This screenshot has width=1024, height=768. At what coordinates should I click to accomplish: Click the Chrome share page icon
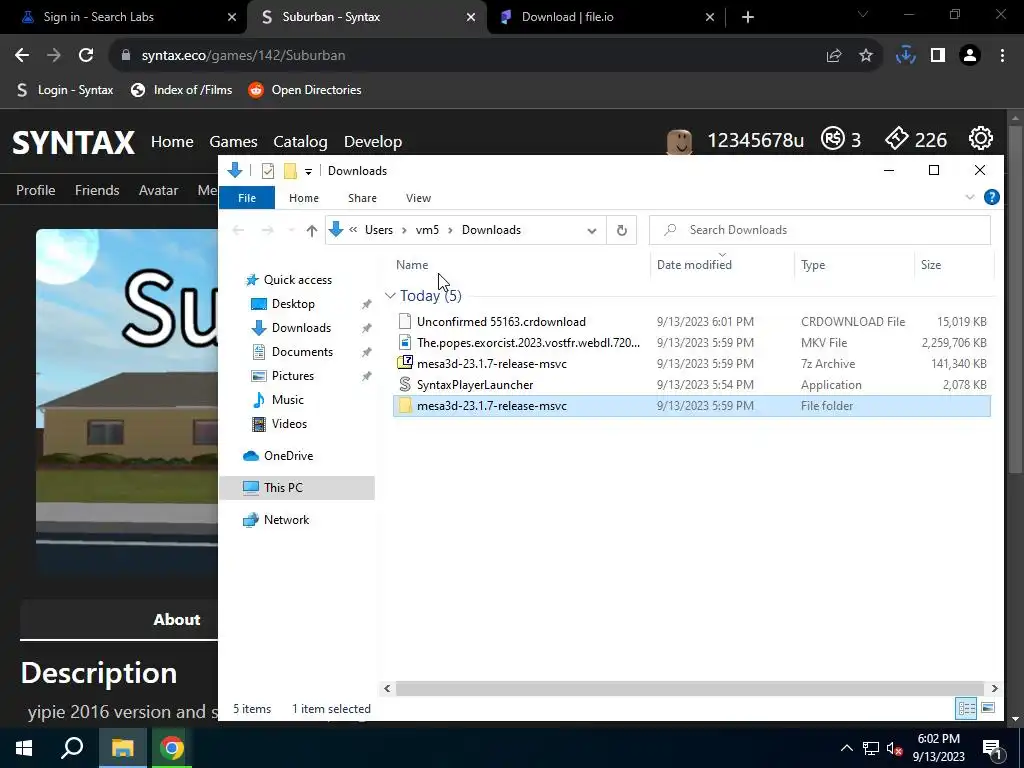tap(834, 56)
